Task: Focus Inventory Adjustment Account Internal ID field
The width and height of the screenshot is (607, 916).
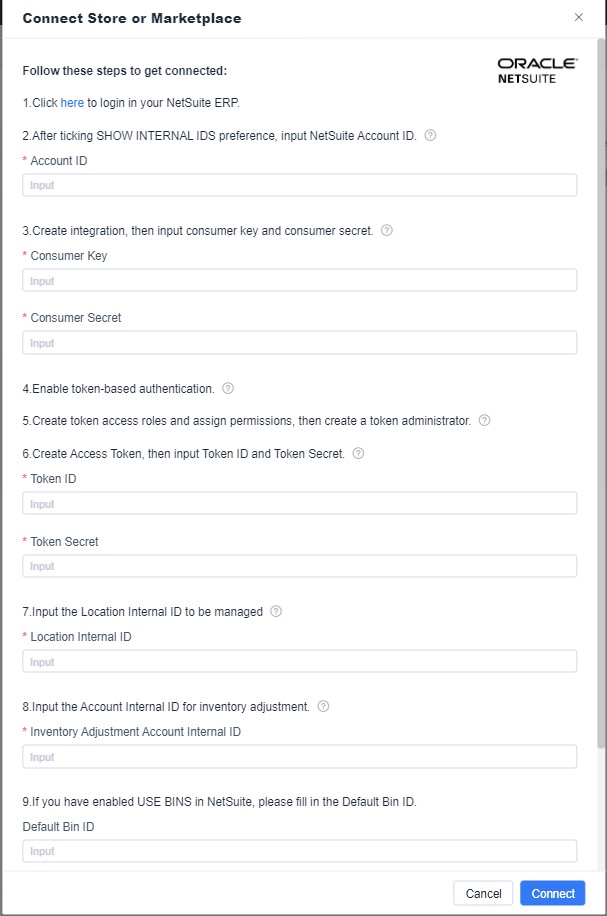Action: pos(300,757)
